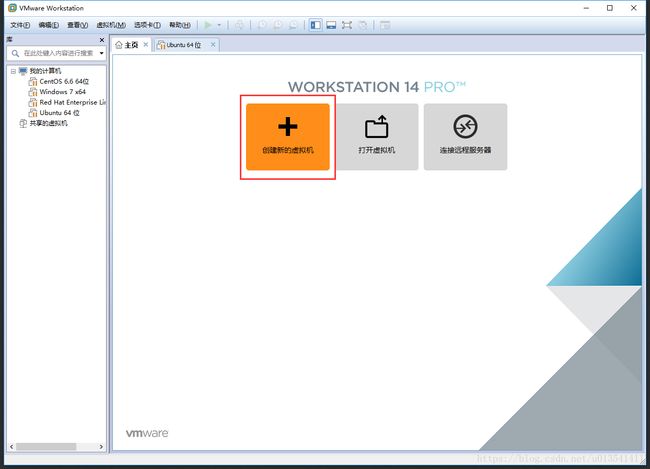
Task: Click the vmware logo at bottom
Action: 147,433
